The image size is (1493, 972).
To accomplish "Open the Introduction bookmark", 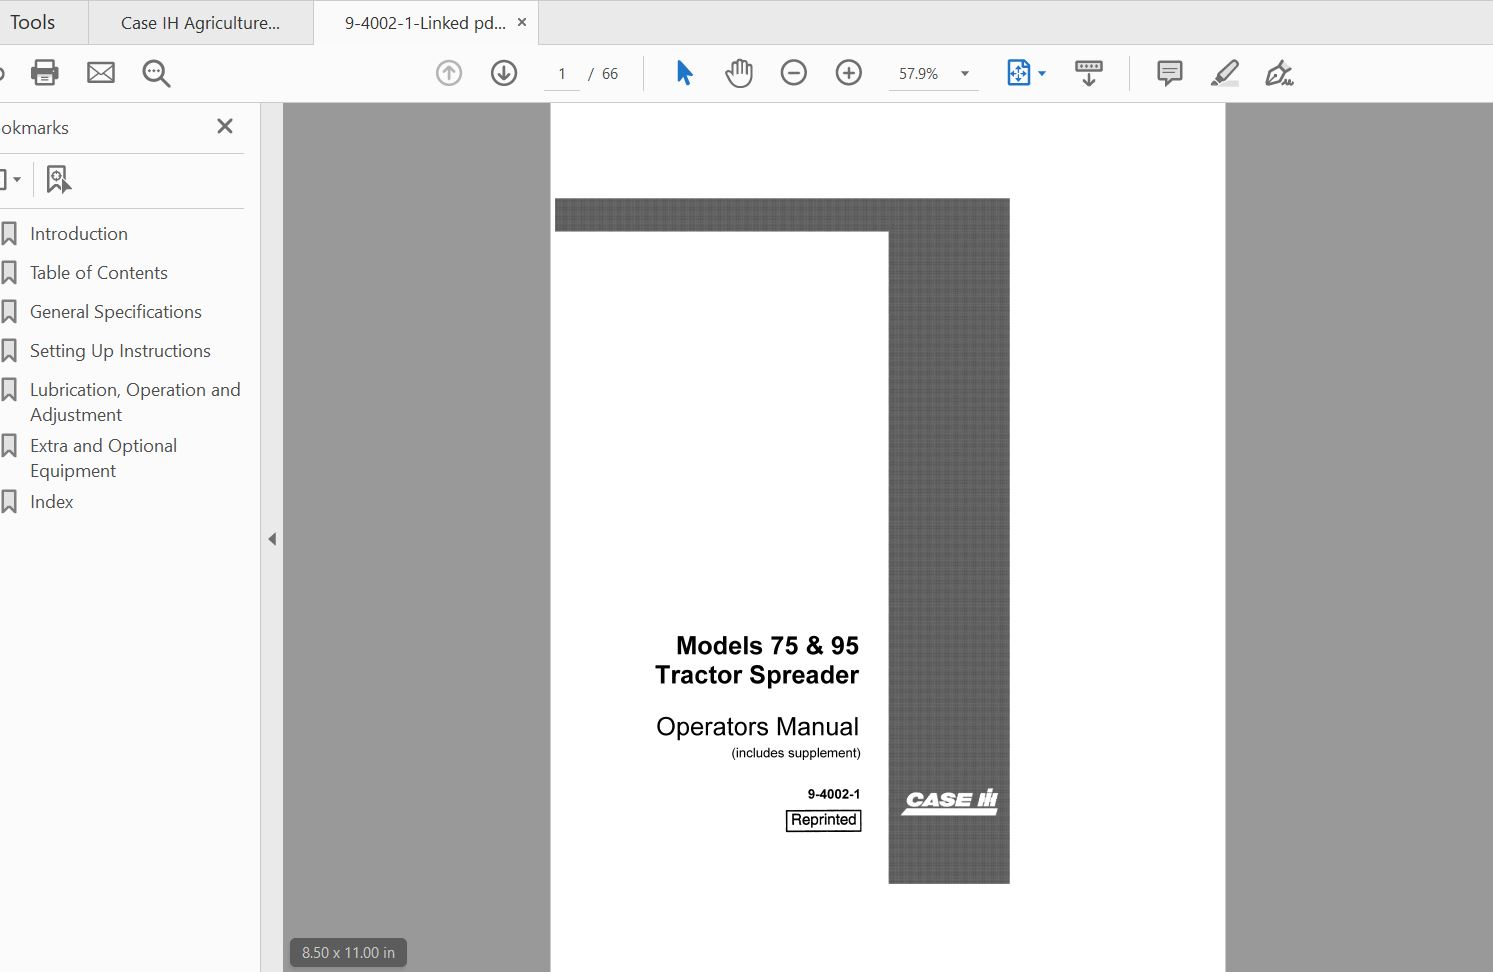I will 79,234.
